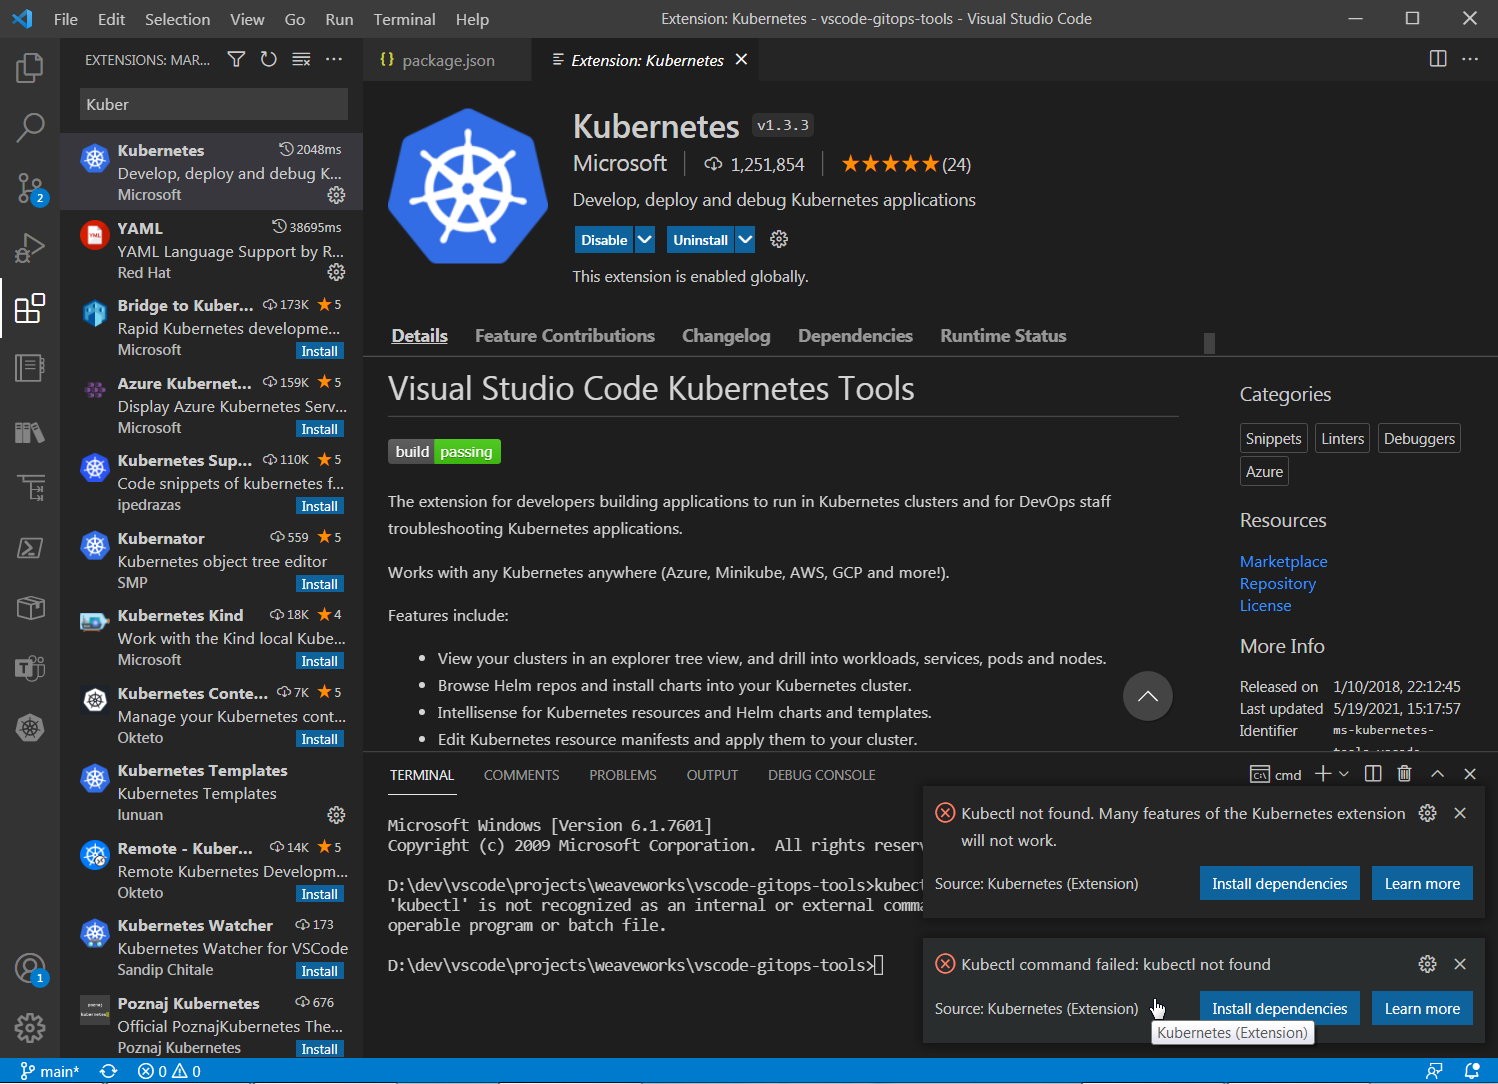Viewport: 1498px width, 1084px height.
Task: Open the Kubernetes extension settings gear beside Uninstall
Action: [x=779, y=239]
